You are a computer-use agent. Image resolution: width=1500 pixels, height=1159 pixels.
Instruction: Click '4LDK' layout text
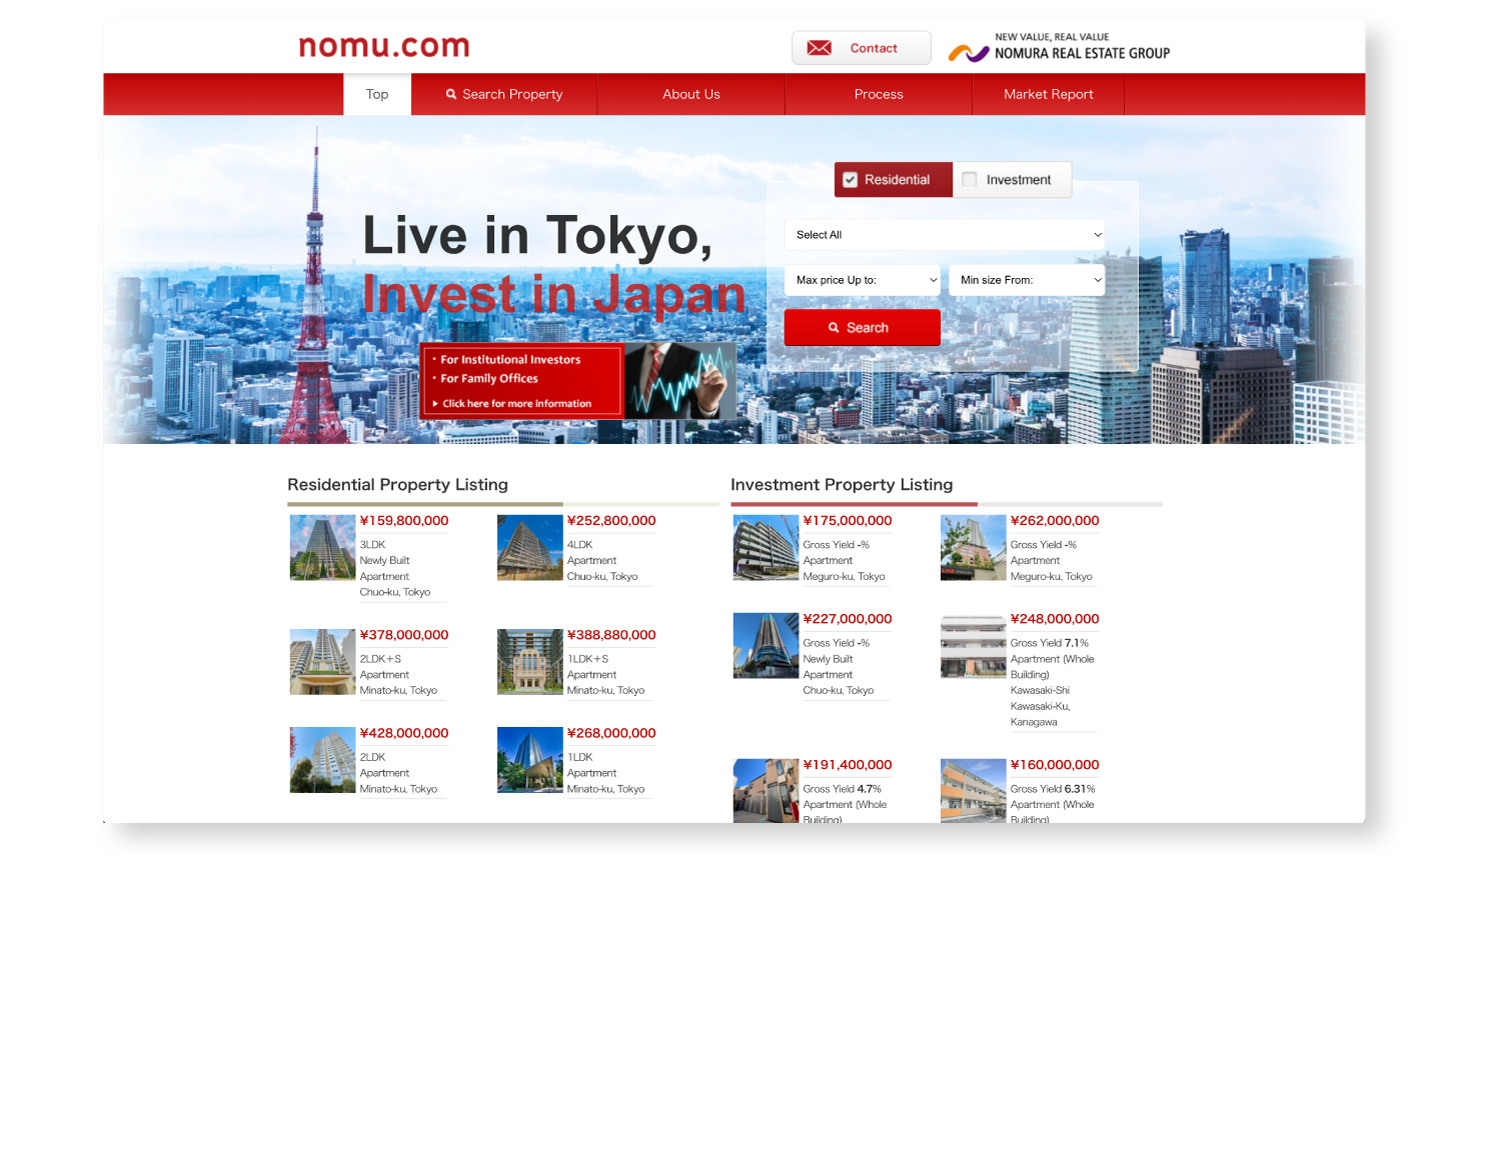coord(580,545)
